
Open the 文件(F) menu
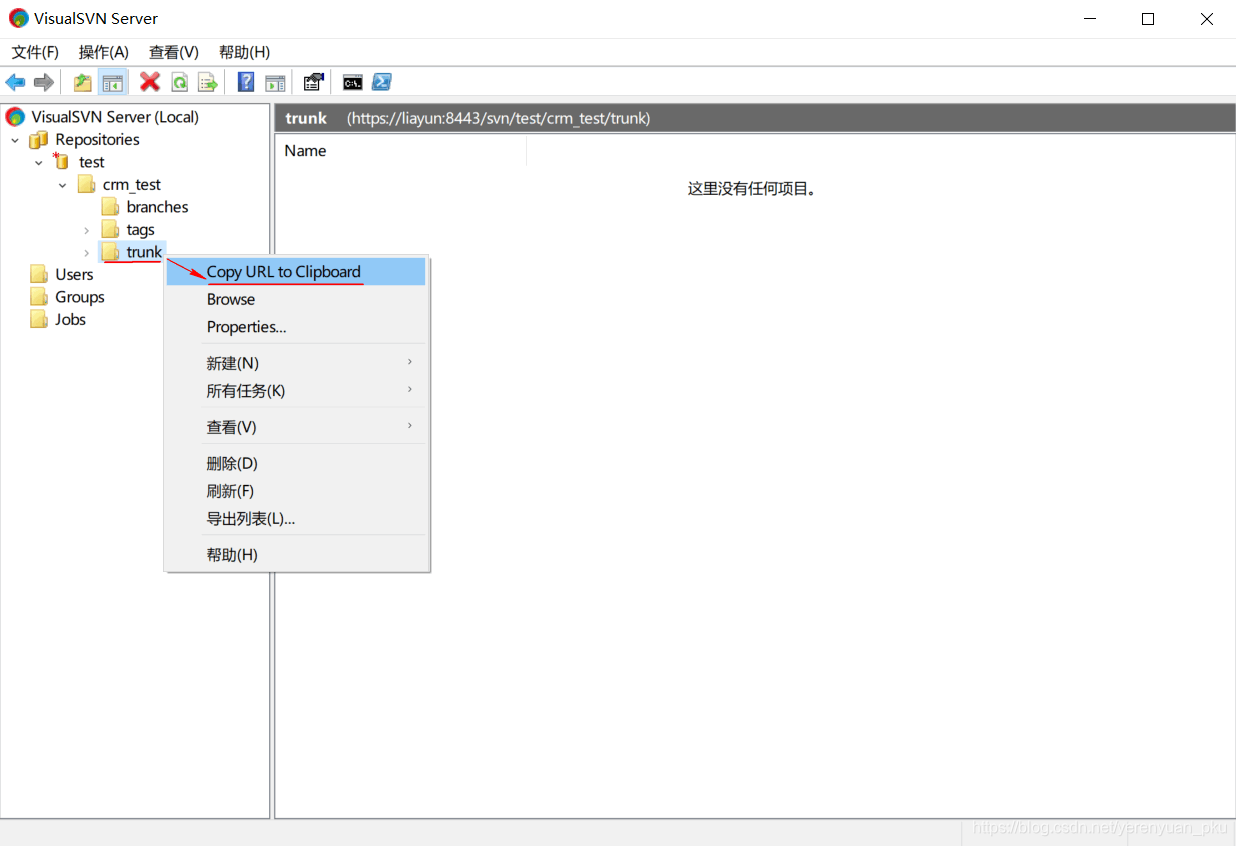point(35,52)
